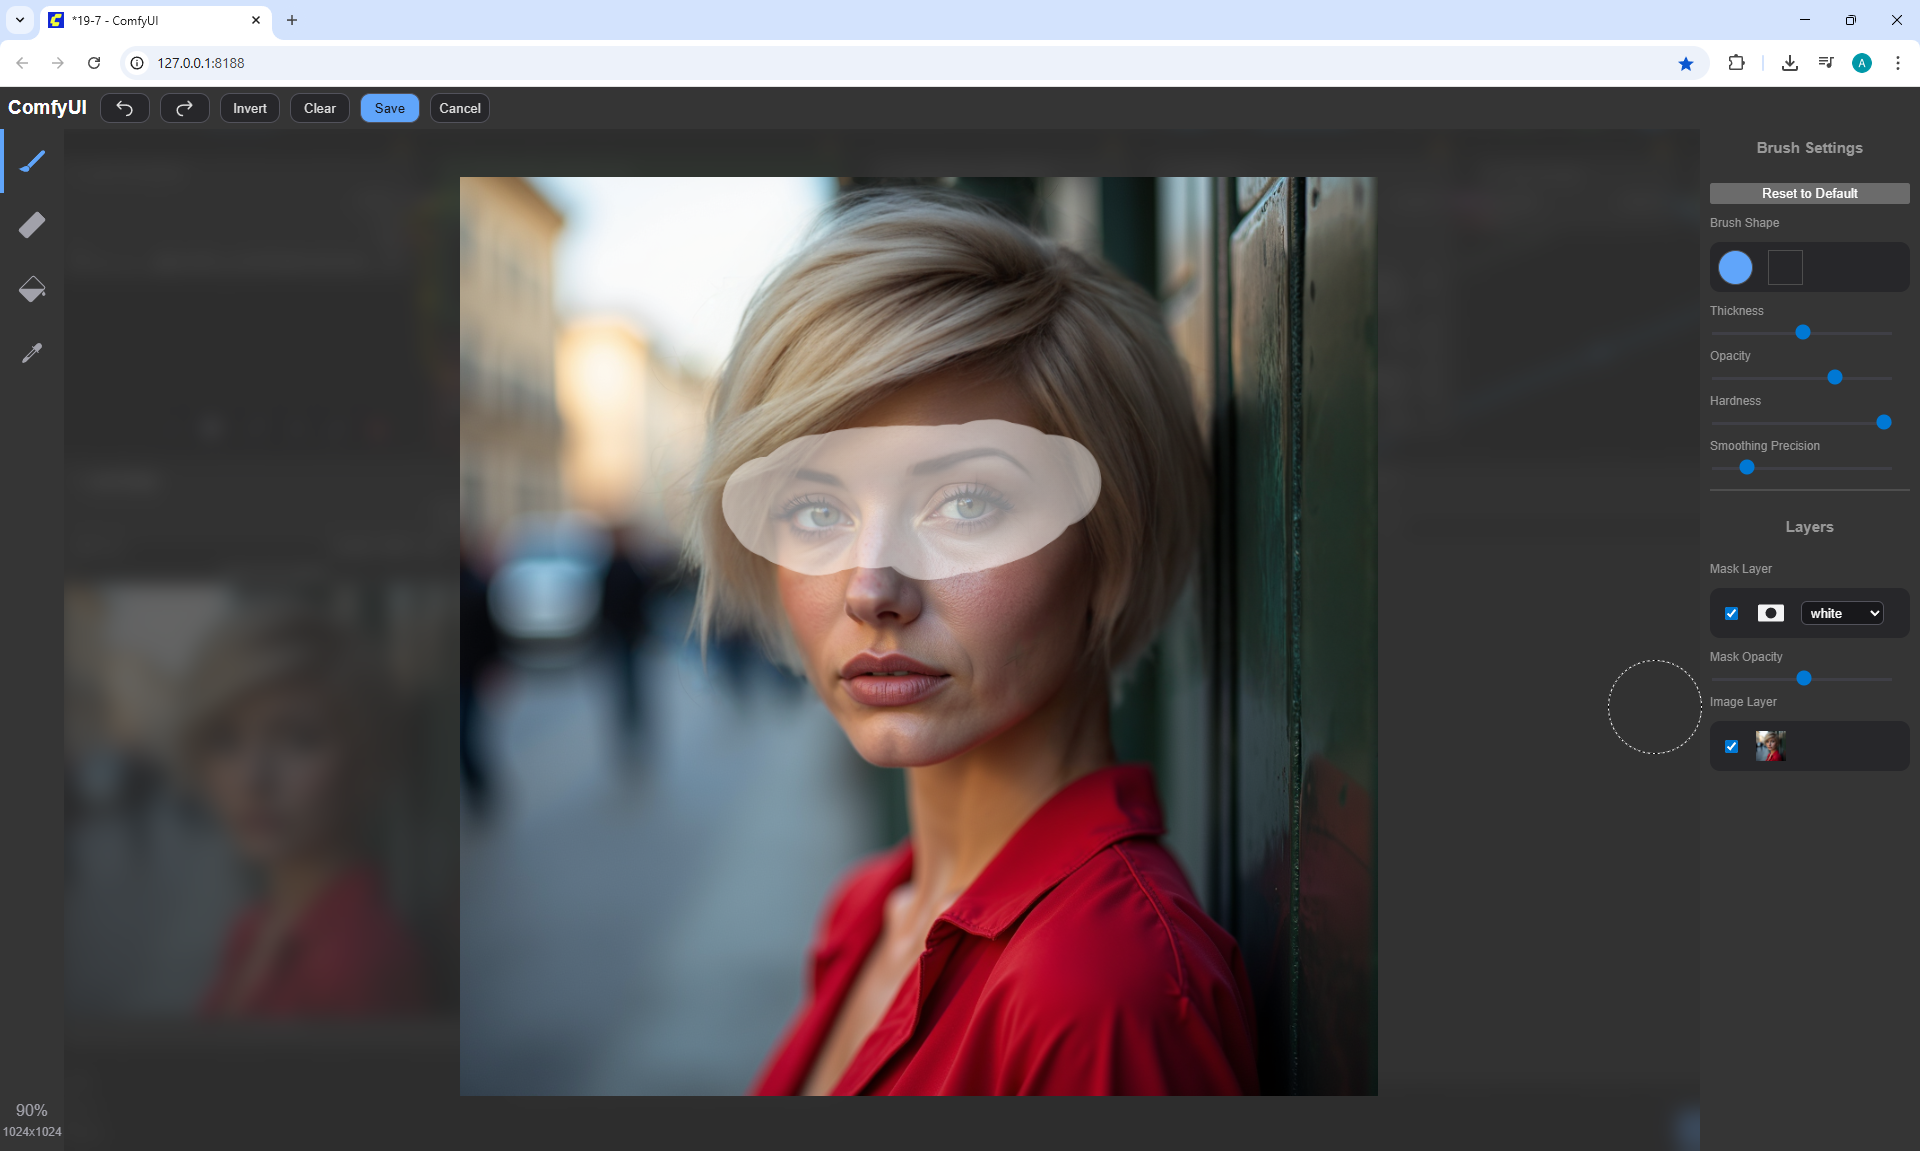Click the redo arrow button
1920x1151 pixels.
coord(185,108)
